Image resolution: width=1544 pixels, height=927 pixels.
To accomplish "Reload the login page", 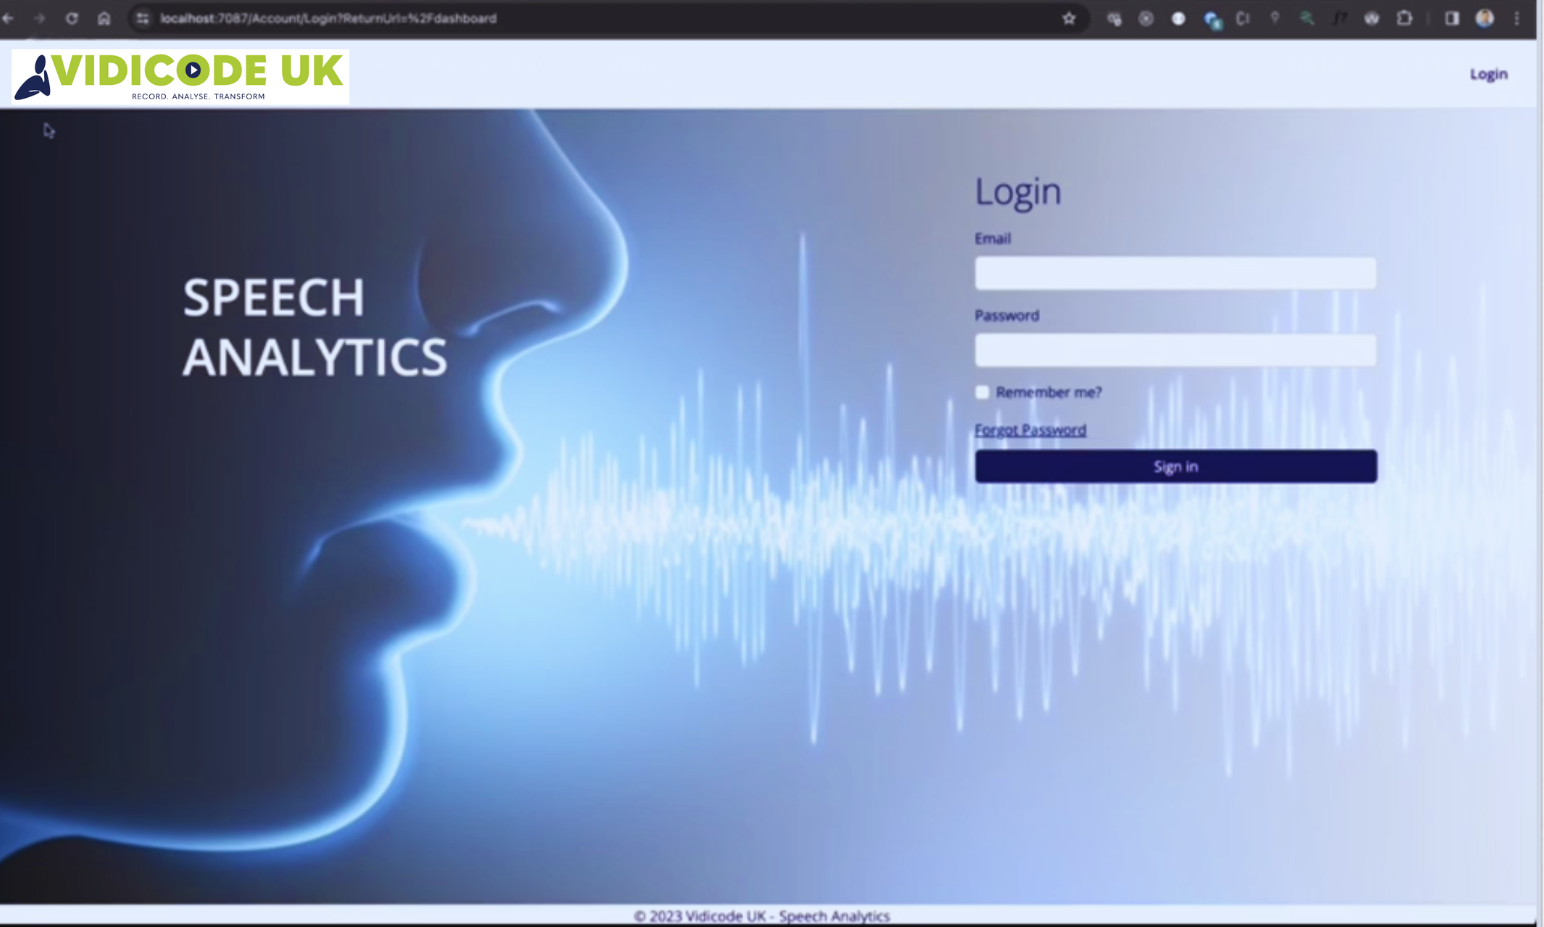I will point(72,18).
